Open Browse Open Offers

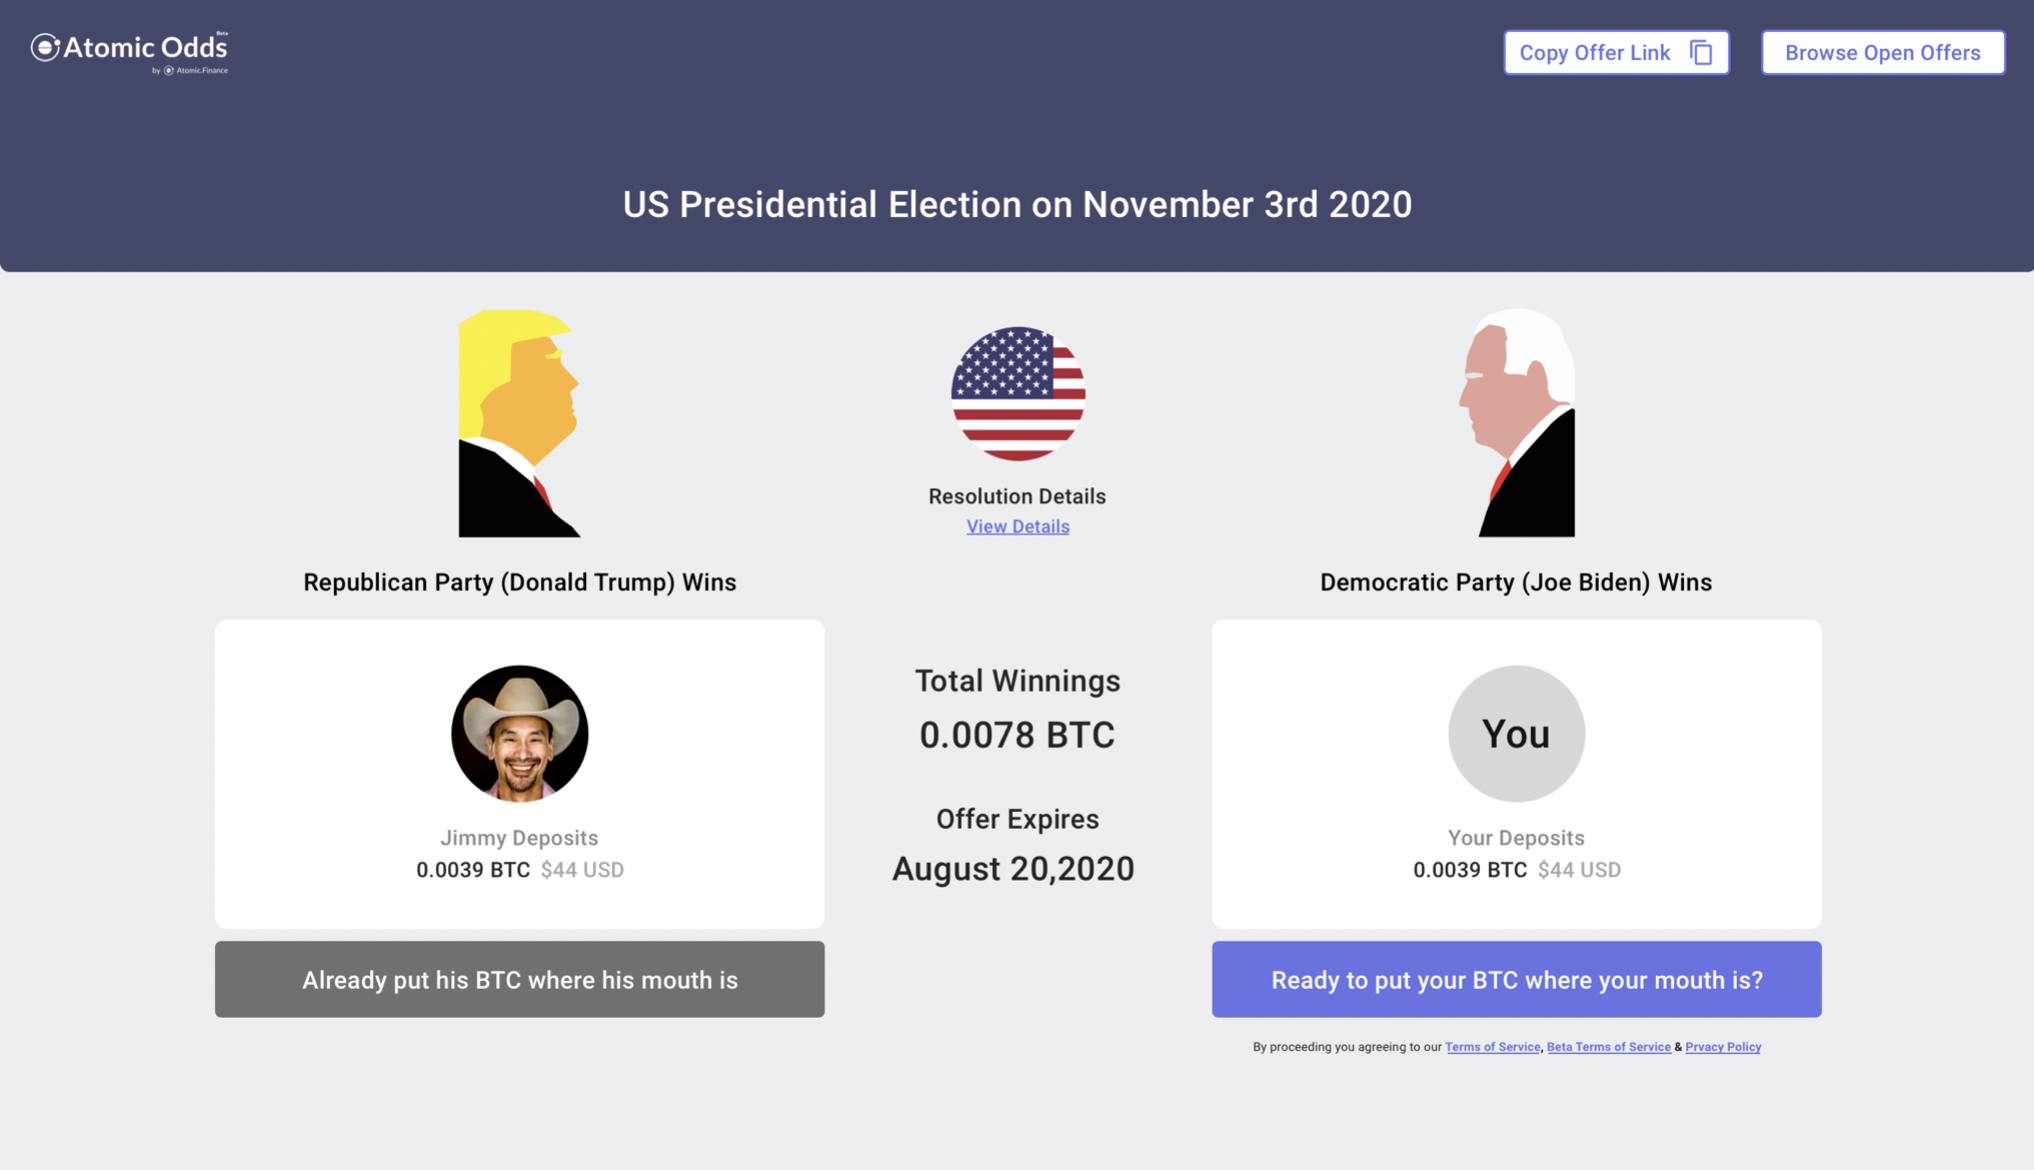click(x=1883, y=53)
